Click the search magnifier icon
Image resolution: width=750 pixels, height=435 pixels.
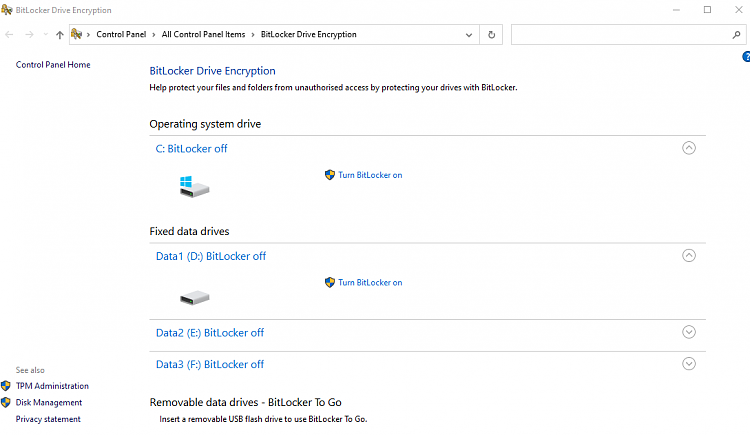click(x=737, y=34)
